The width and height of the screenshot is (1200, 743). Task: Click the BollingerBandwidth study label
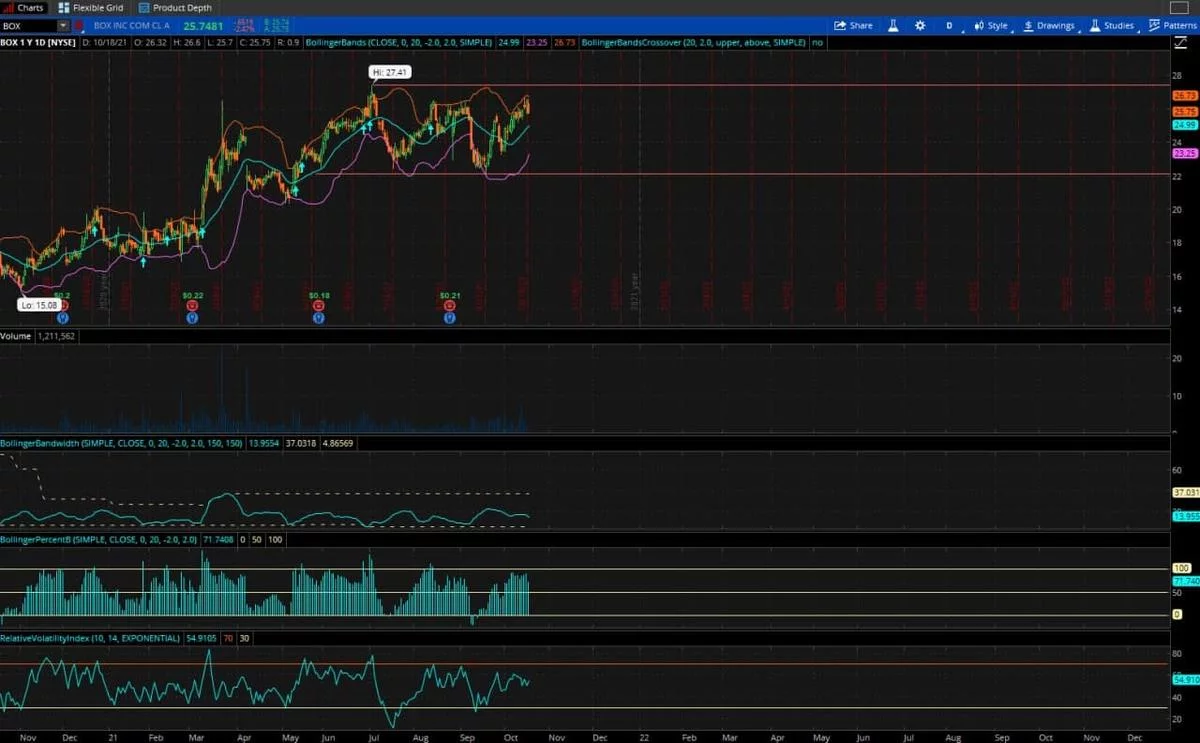click(120, 441)
